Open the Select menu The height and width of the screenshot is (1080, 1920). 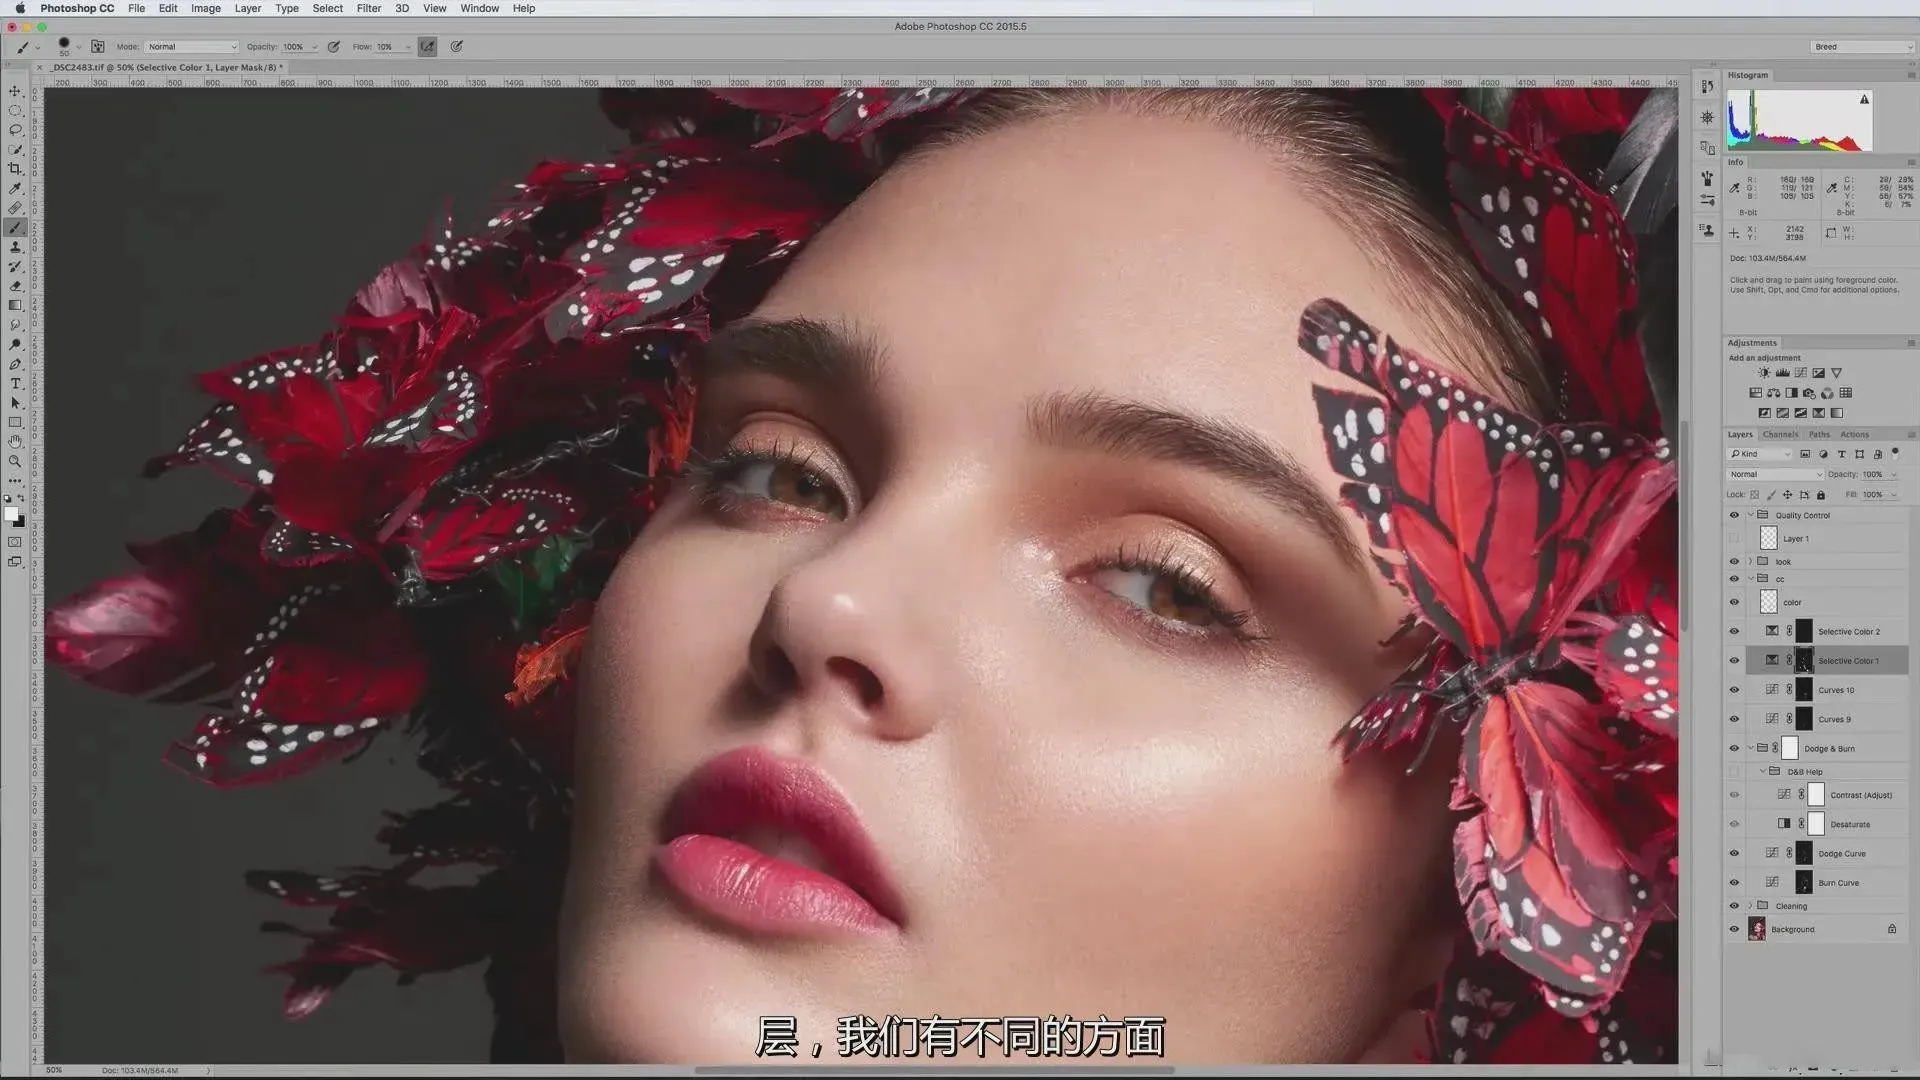pyautogui.click(x=328, y=8)
